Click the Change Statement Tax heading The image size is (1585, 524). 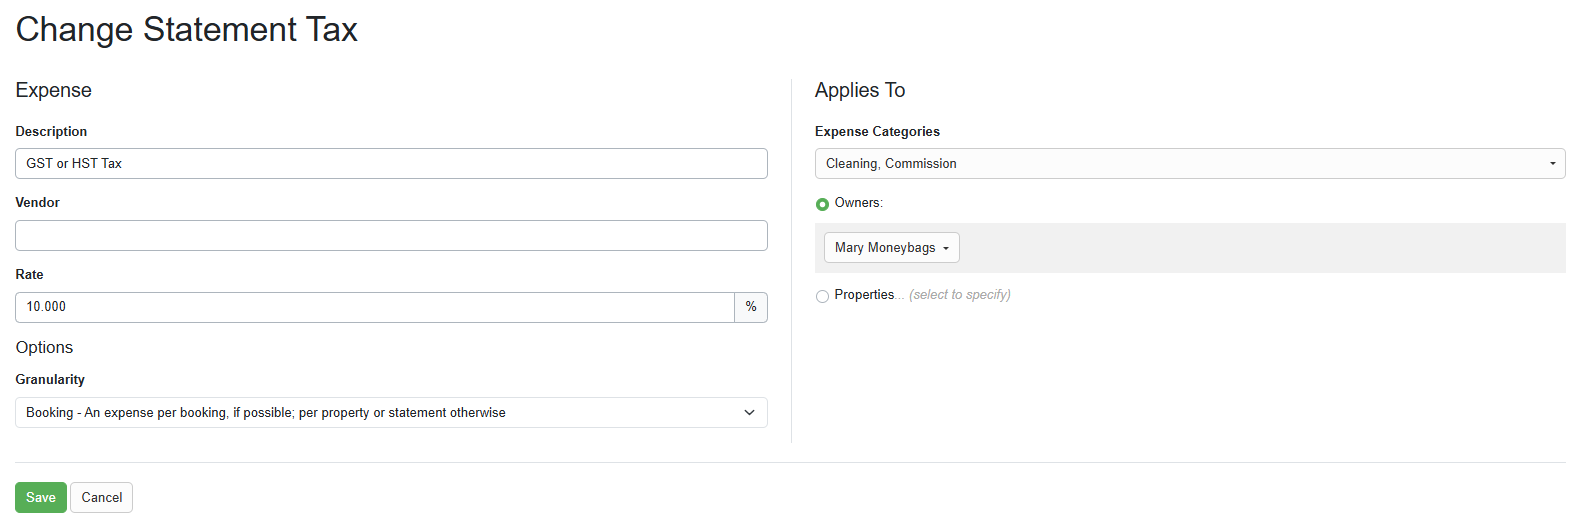point(186,29)
